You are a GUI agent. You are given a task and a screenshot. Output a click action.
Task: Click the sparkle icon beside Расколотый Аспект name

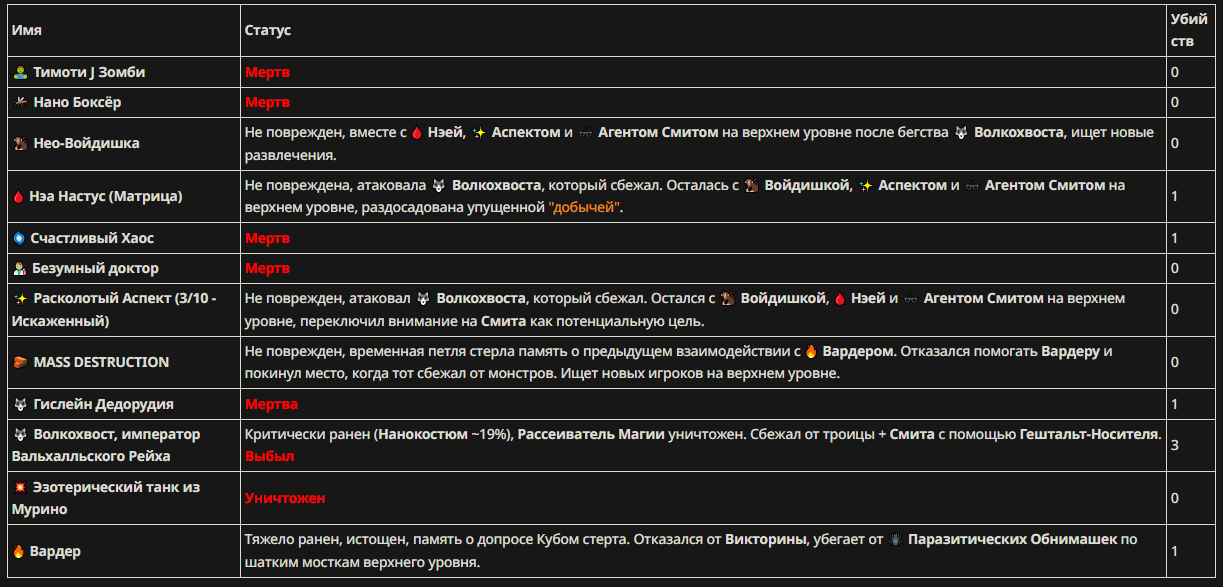coord(20,298)
